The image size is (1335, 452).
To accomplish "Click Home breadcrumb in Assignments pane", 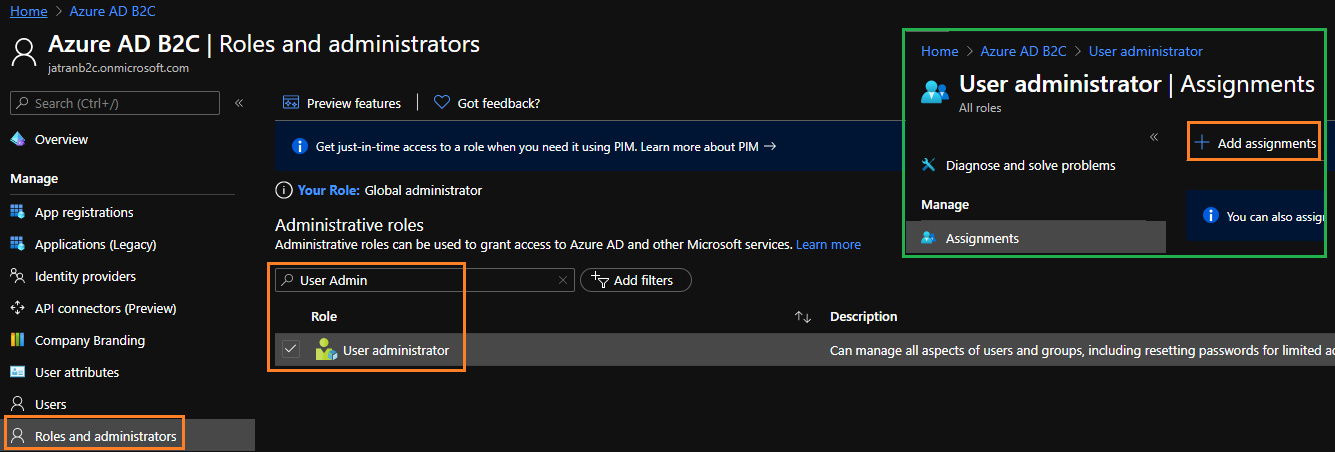I will pos(939,51).
